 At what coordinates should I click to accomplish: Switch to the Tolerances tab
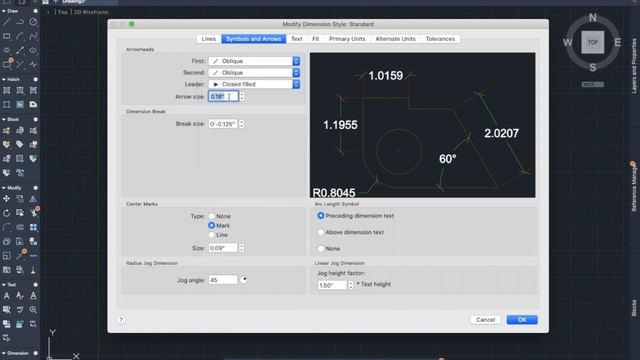click(440, 39)
